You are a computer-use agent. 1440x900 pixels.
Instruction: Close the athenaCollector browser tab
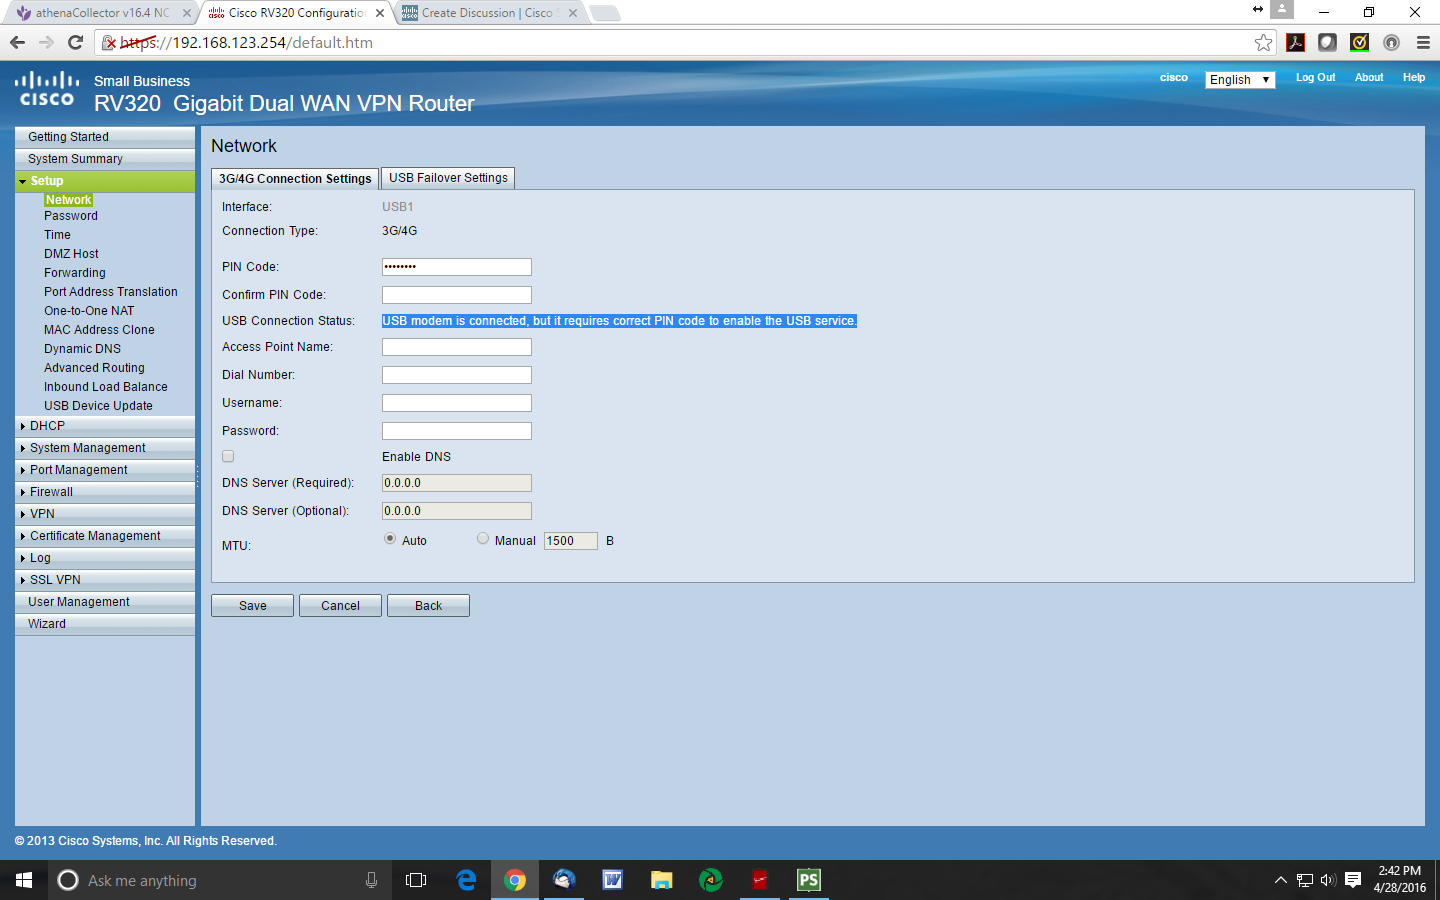[x=186, y=13]
